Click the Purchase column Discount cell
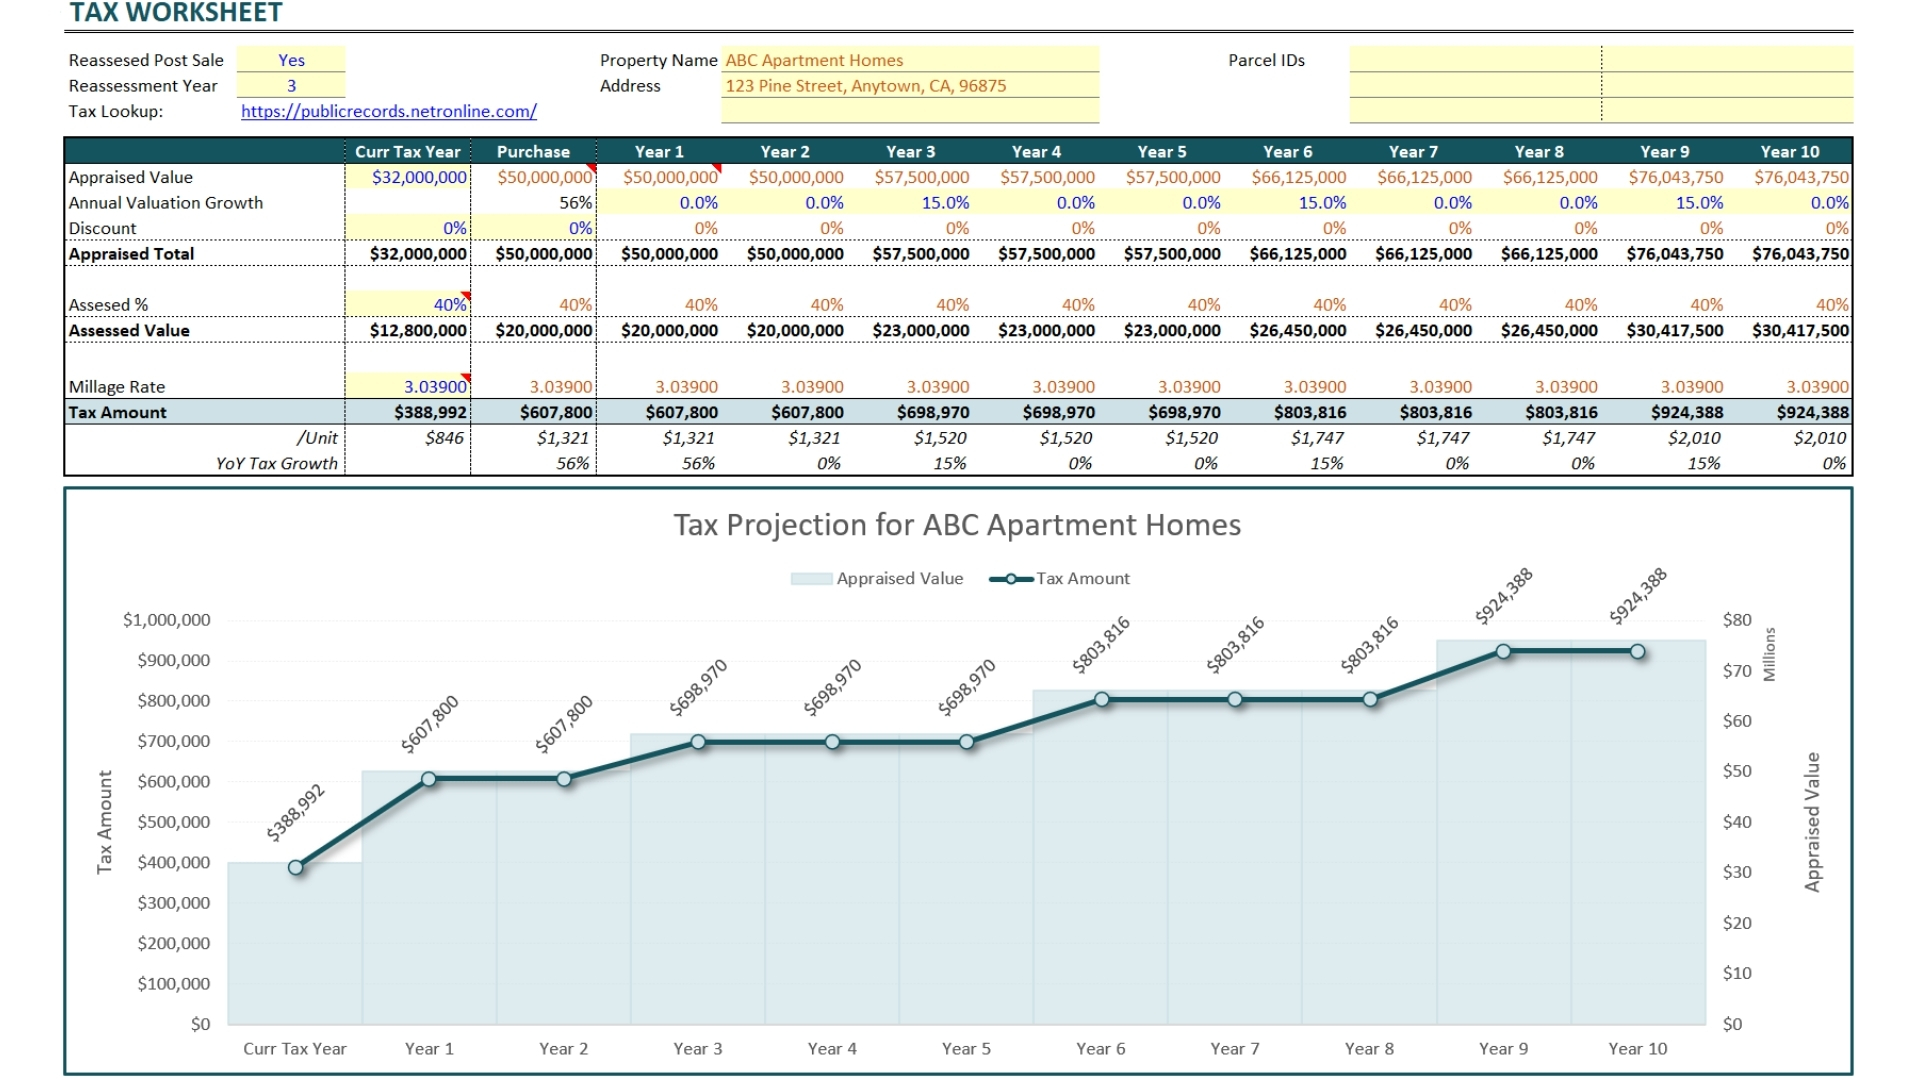The height and width of the screenshot is (1080, 1920). [x=534, y=228]
